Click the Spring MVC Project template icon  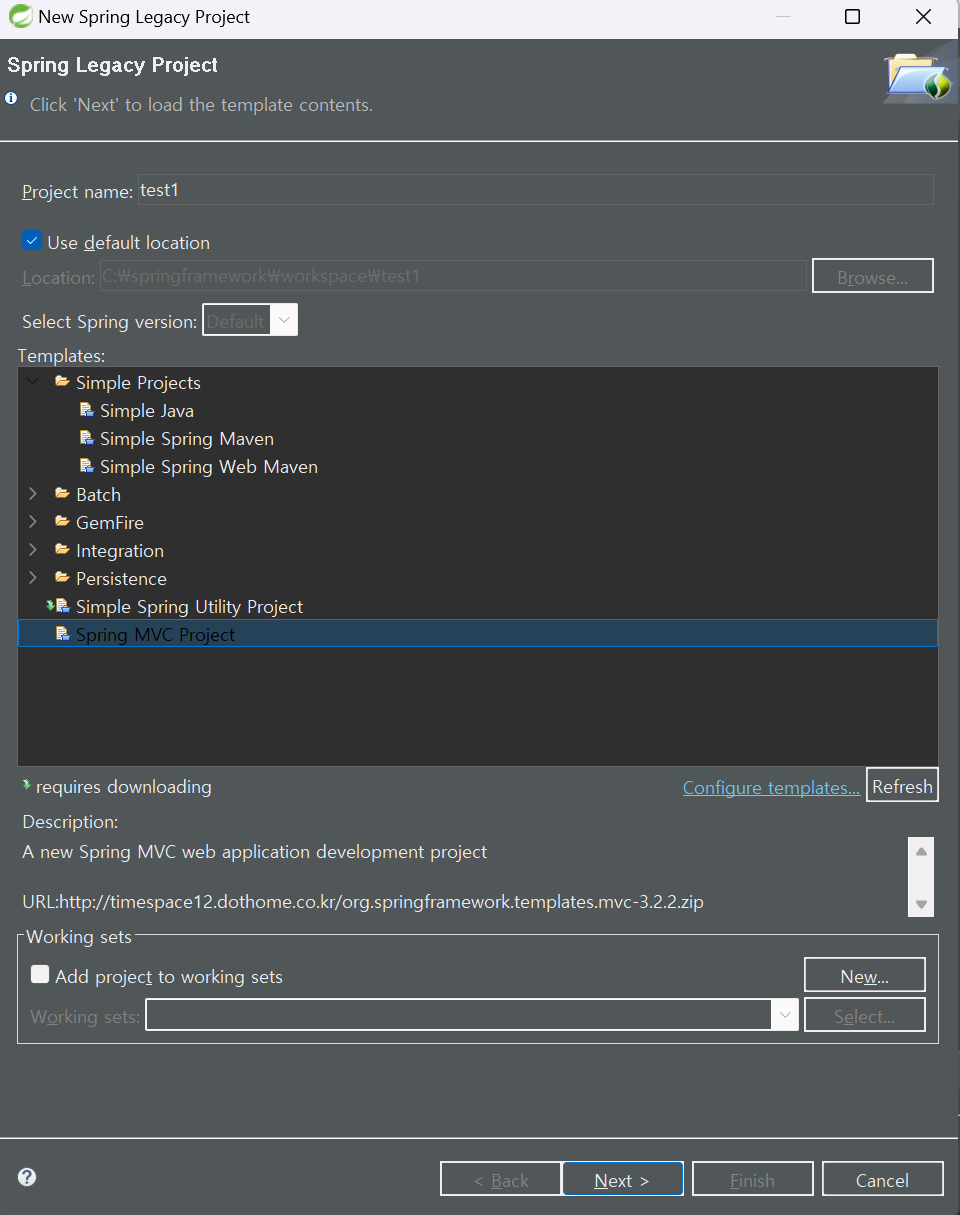click(62, 634)
